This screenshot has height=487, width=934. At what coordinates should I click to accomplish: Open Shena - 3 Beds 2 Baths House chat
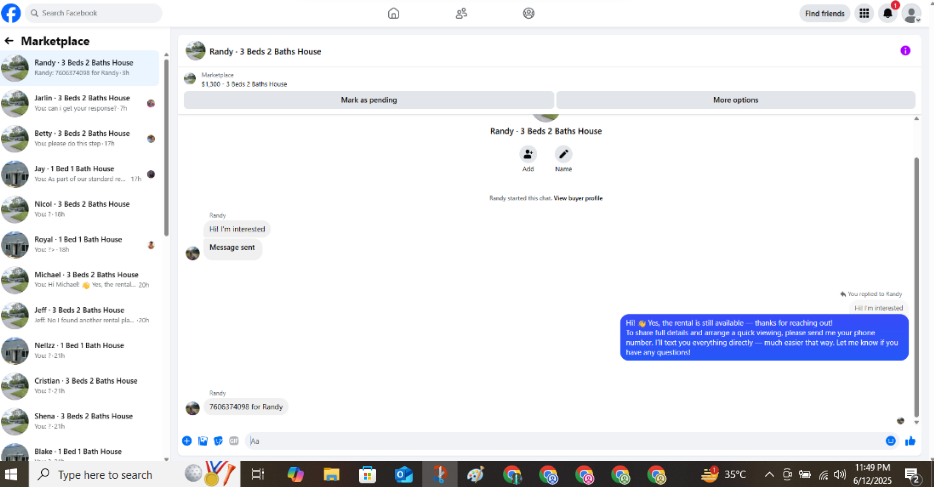click(80, 422)
